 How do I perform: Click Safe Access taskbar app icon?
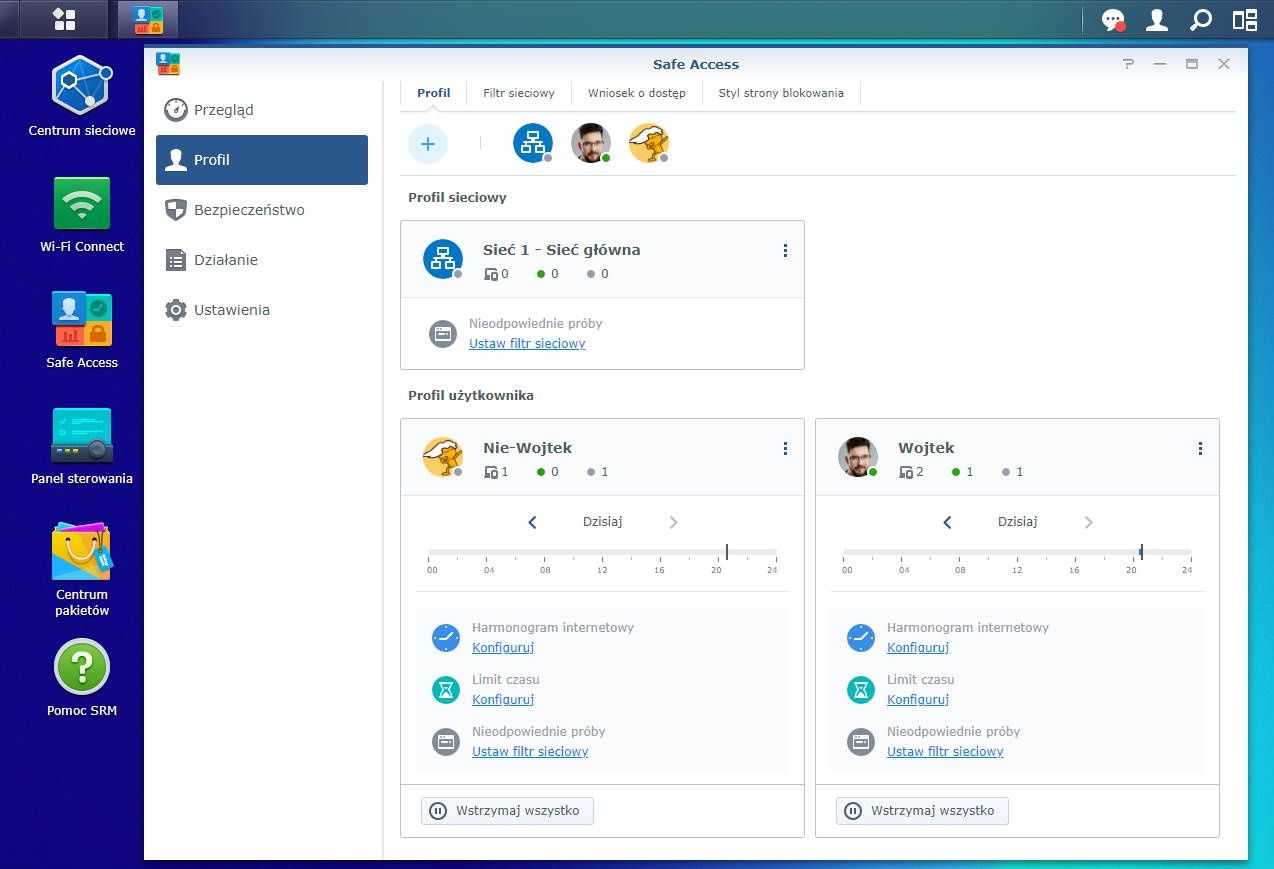pos(148,19)
